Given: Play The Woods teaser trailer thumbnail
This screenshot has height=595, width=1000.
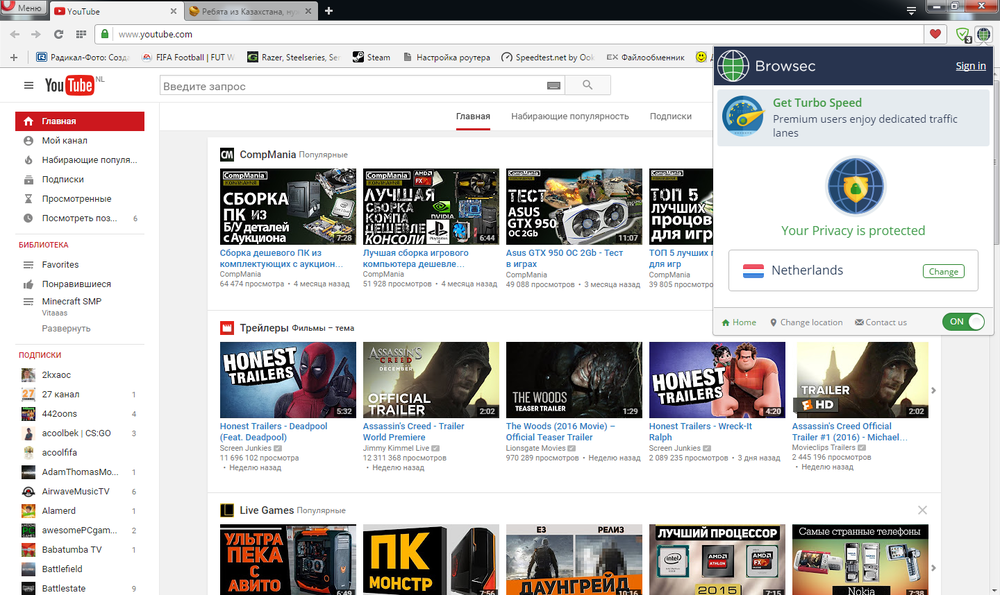Looking at the screenshot, I should [x=574, y=380].
